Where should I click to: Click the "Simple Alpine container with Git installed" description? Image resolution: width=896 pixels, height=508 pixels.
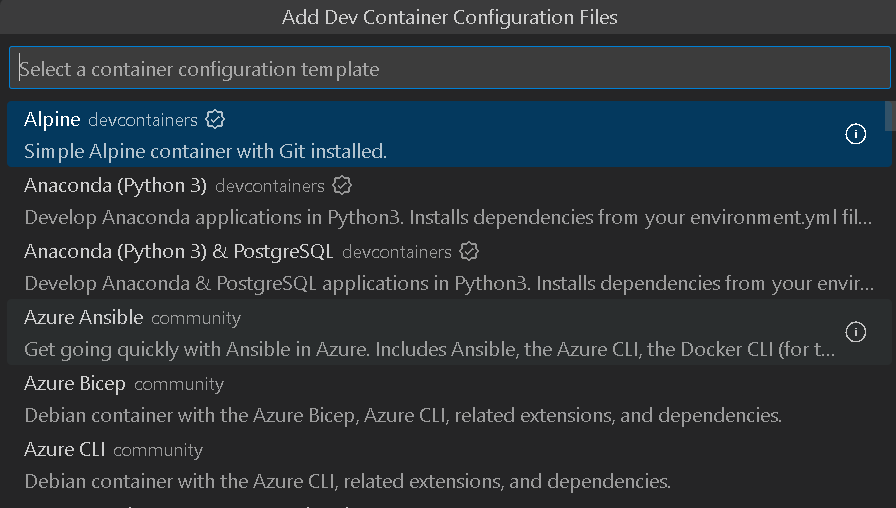tap(205, 152)
